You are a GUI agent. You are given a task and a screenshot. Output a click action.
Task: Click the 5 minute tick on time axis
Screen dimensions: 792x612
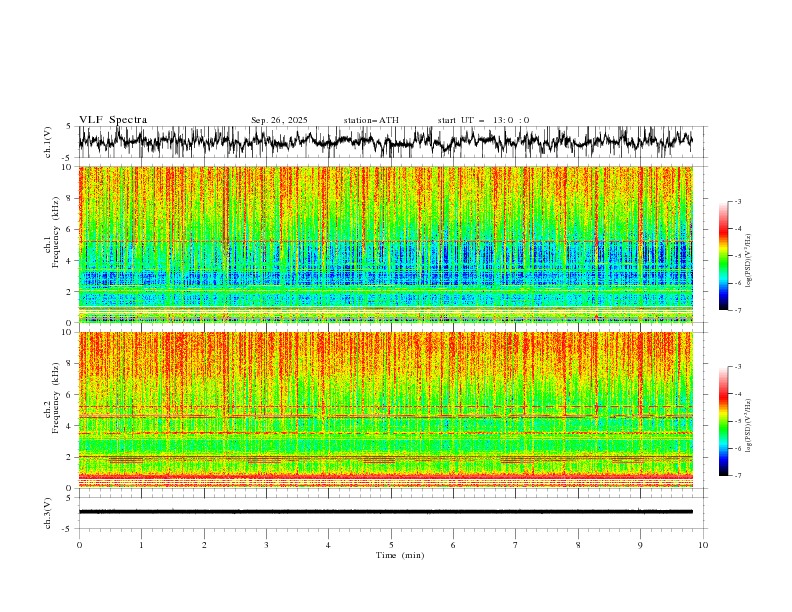click(x=391, y=545)
